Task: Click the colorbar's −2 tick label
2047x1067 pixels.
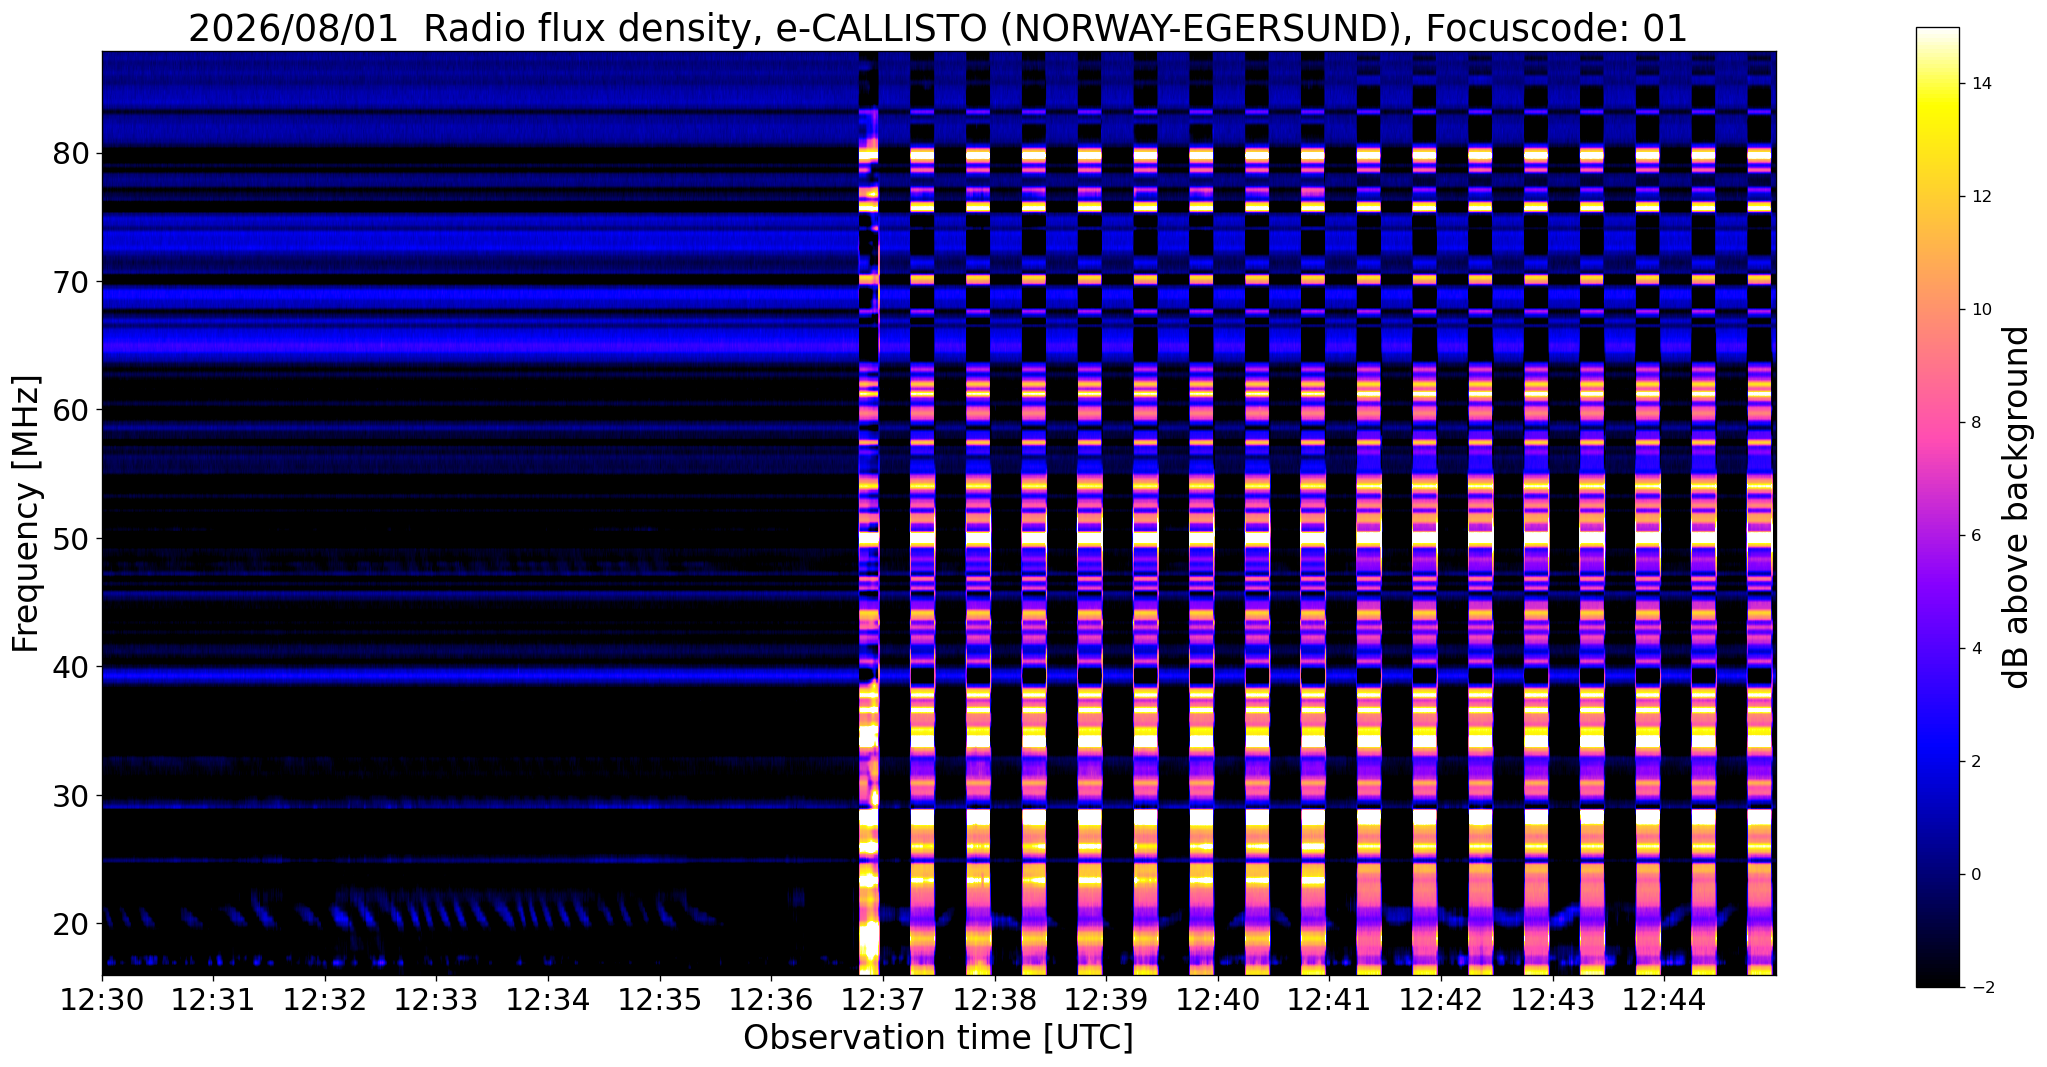Action: (x=1978, y=988)
